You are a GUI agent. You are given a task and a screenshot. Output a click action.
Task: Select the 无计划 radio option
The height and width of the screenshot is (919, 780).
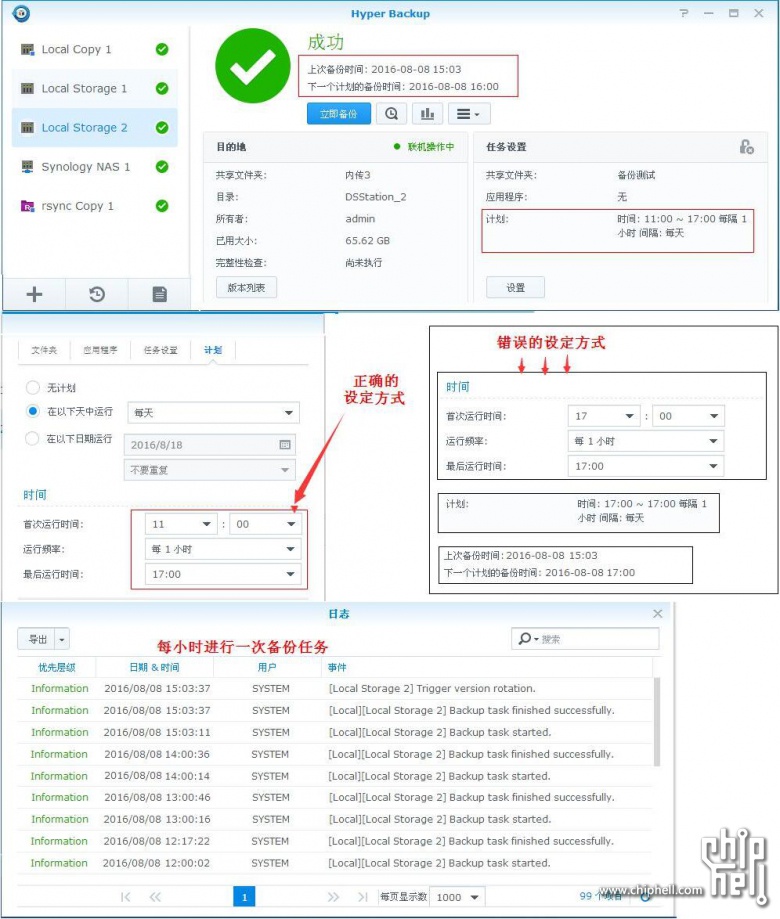click(33, 387)
